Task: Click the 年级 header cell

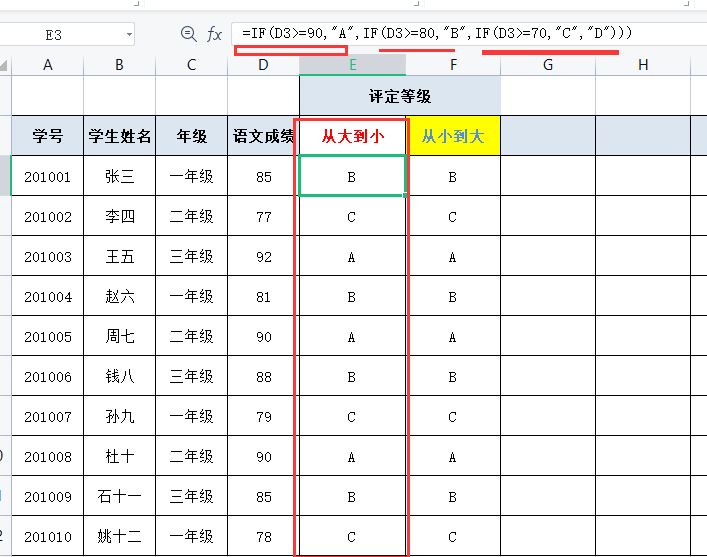Action: [192, 136]
